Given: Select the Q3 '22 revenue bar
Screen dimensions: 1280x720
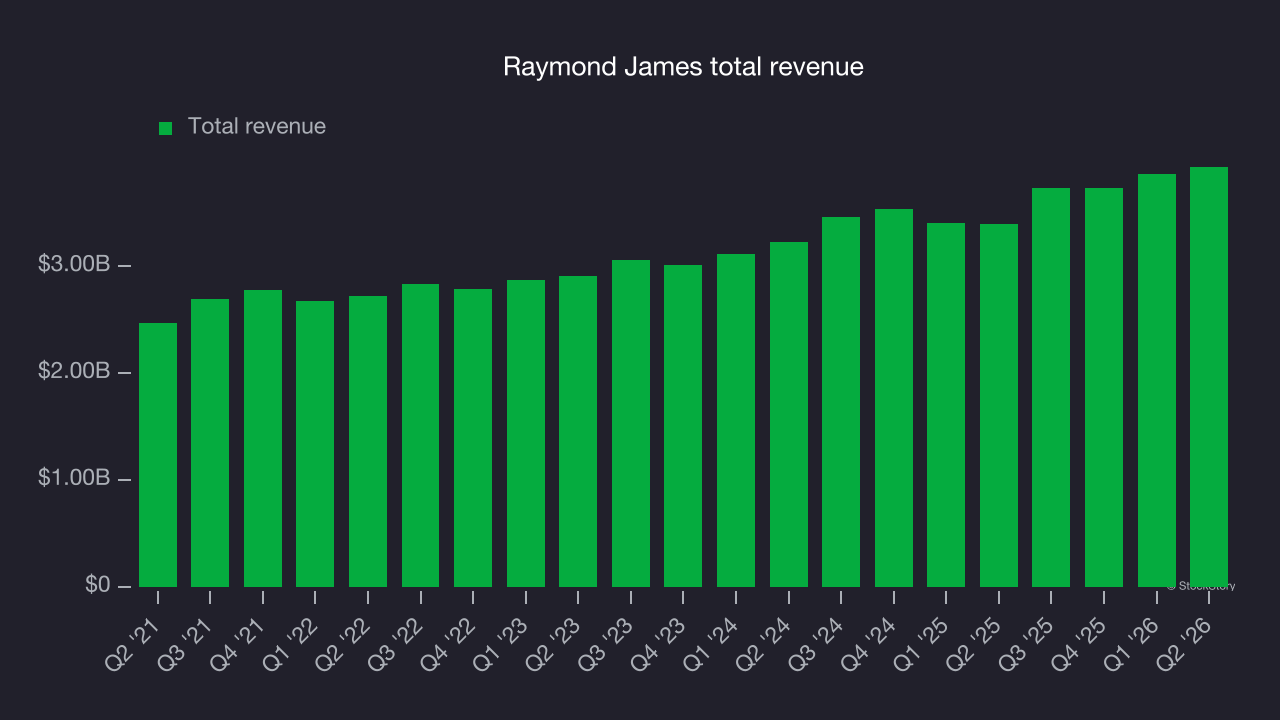Looking at the screenshot, I should tap(420, 435).
